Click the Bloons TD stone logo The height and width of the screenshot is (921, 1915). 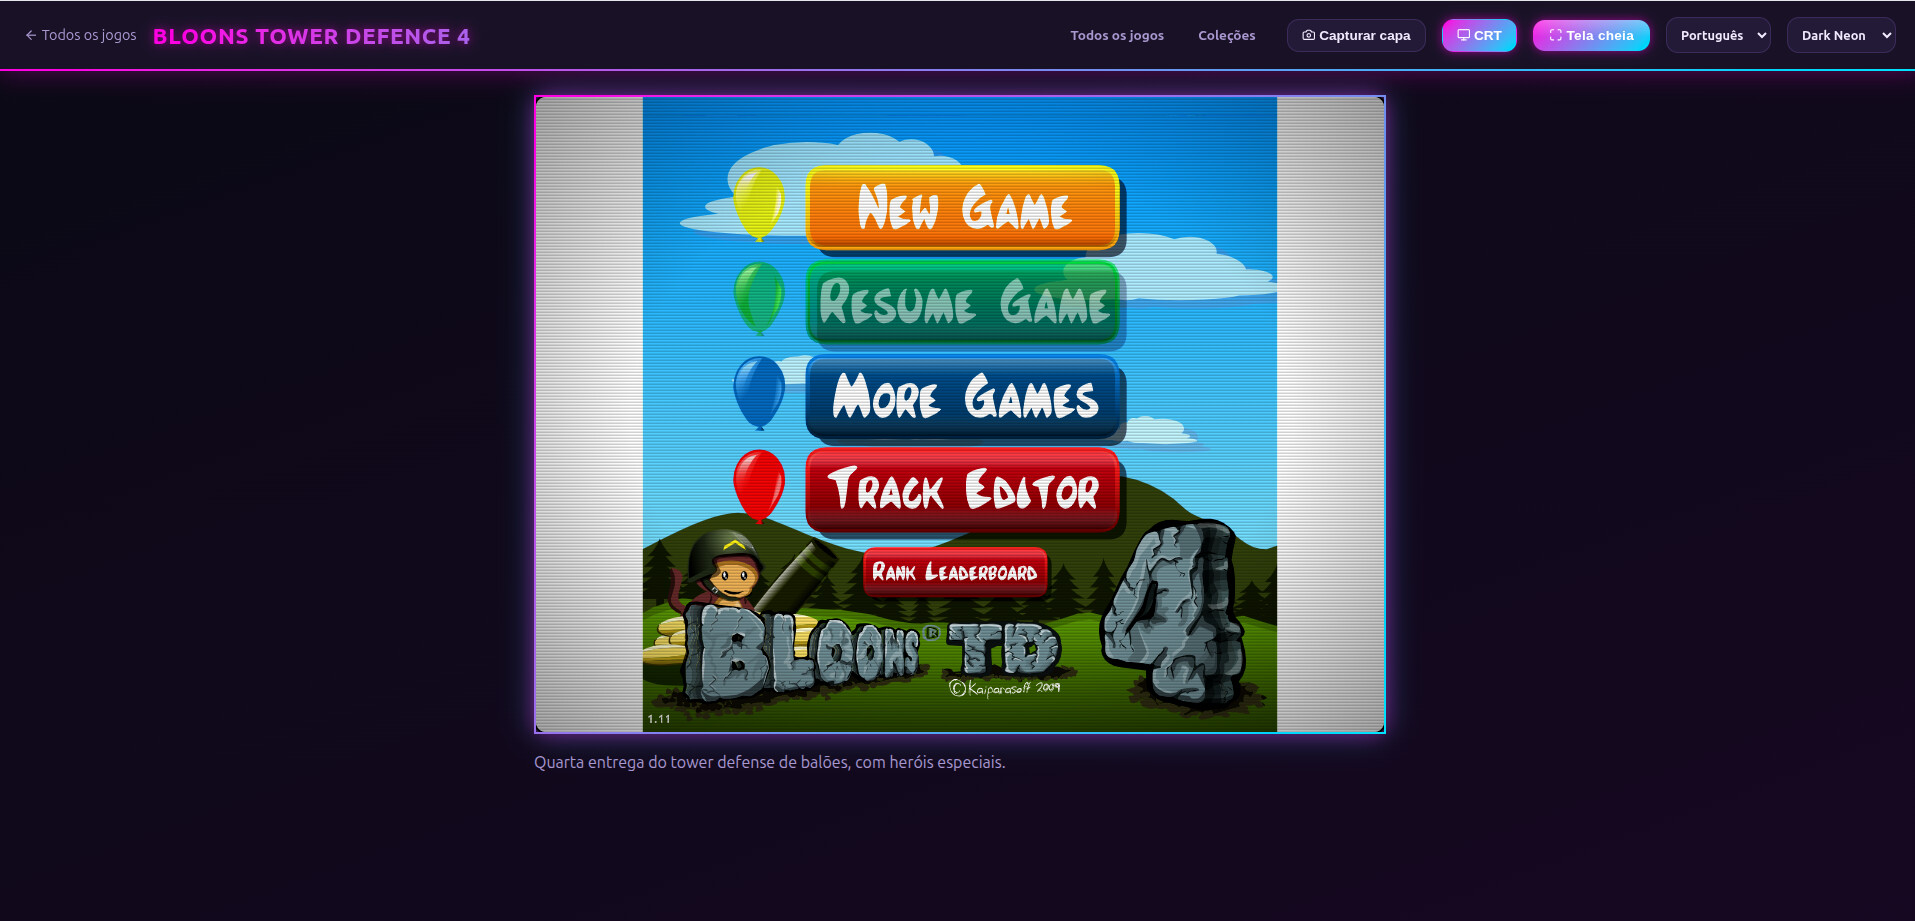click(x=872, y=655)
